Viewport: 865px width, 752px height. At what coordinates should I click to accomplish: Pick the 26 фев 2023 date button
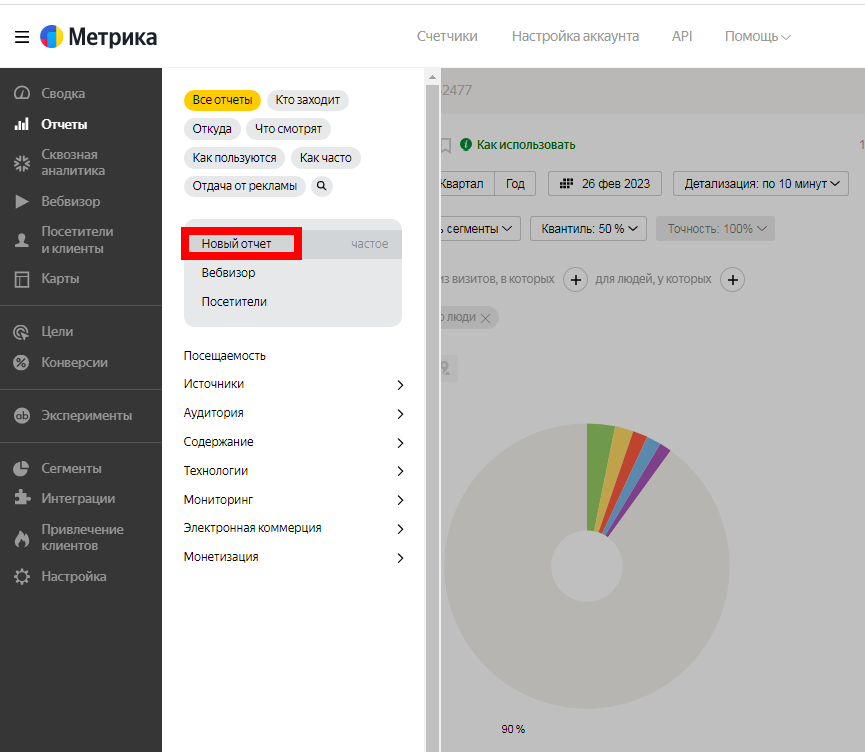(605, 184)
